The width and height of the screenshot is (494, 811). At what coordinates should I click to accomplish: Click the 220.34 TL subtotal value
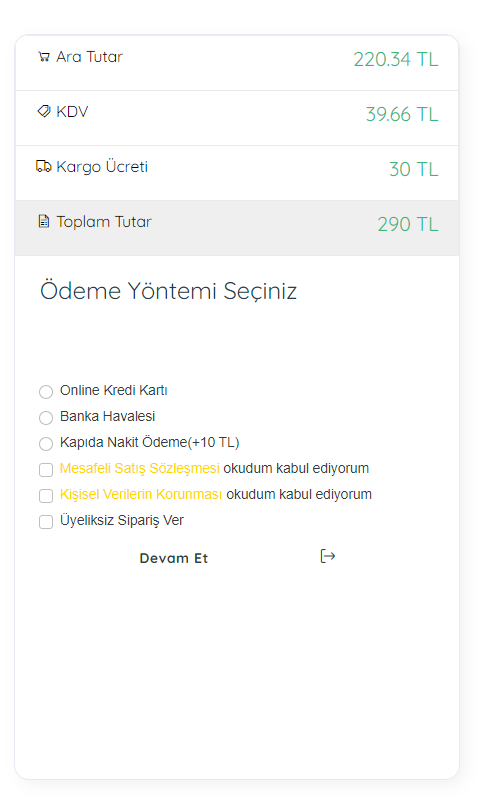pos(396,59)
